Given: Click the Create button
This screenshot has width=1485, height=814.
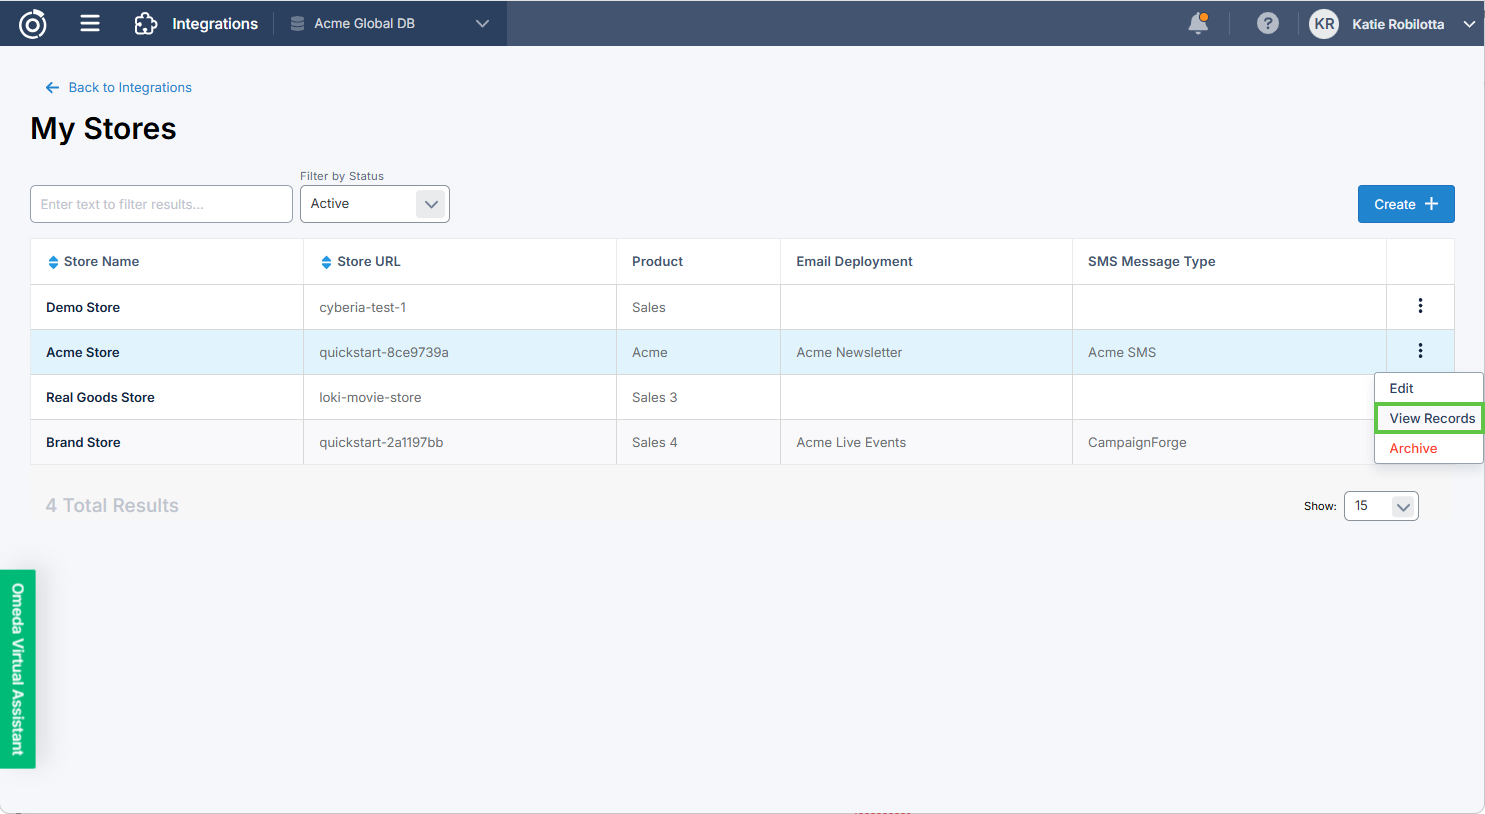Looking at the screenshot, I should [1405, 204].
